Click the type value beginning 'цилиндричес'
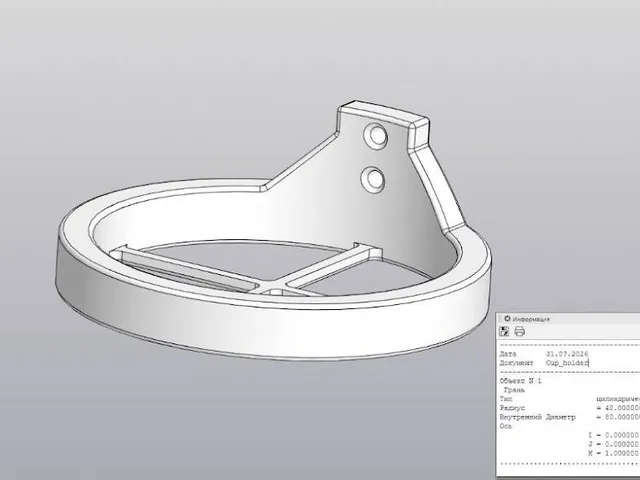This screenshot has width=640, height=480. coord(618,399)
